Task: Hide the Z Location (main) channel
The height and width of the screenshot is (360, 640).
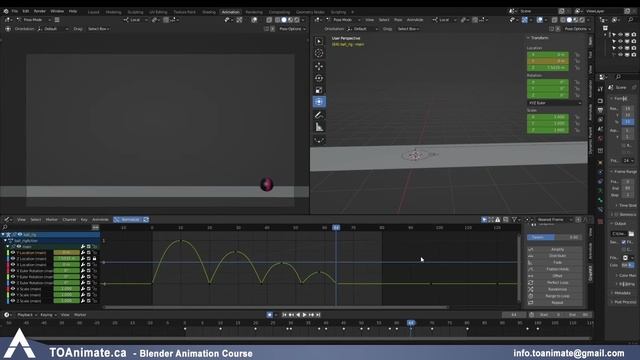Action: 13,258
